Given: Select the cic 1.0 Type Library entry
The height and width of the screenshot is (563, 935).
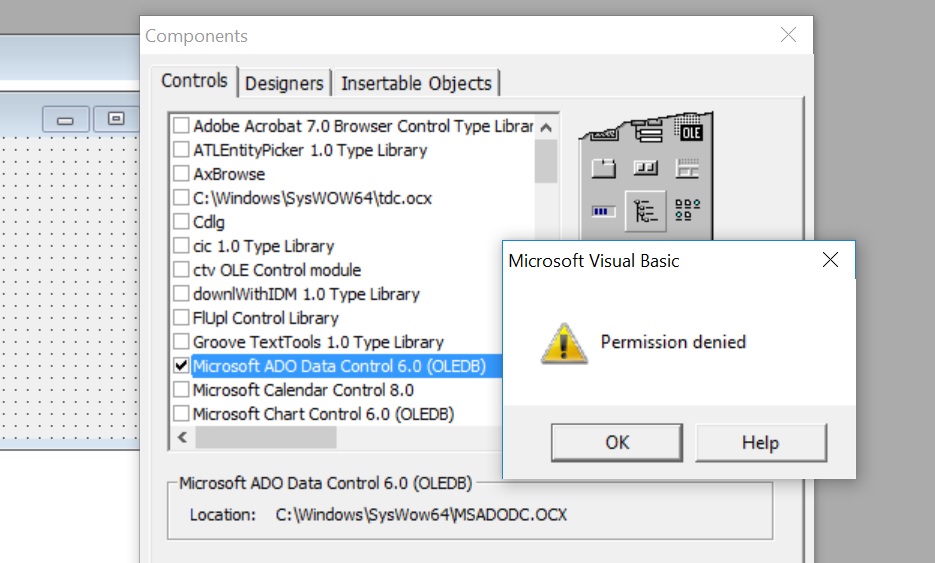Looking at the screenshot, I should pyautogui.click(x=264, y=246).
